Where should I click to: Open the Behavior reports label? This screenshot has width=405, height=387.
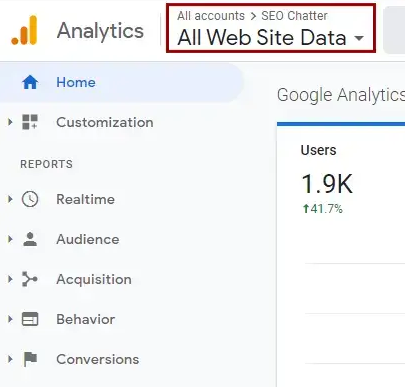coord(85,319)
